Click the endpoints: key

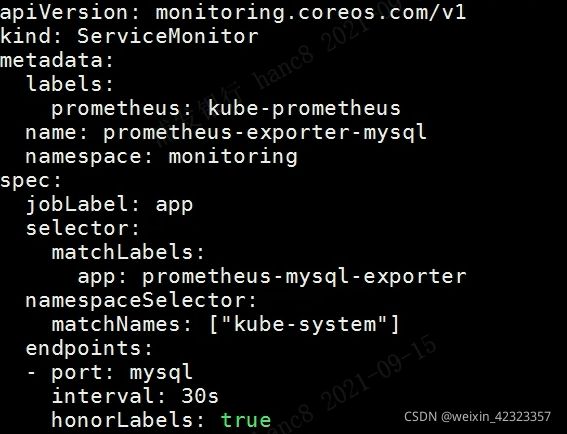point(89,349)
